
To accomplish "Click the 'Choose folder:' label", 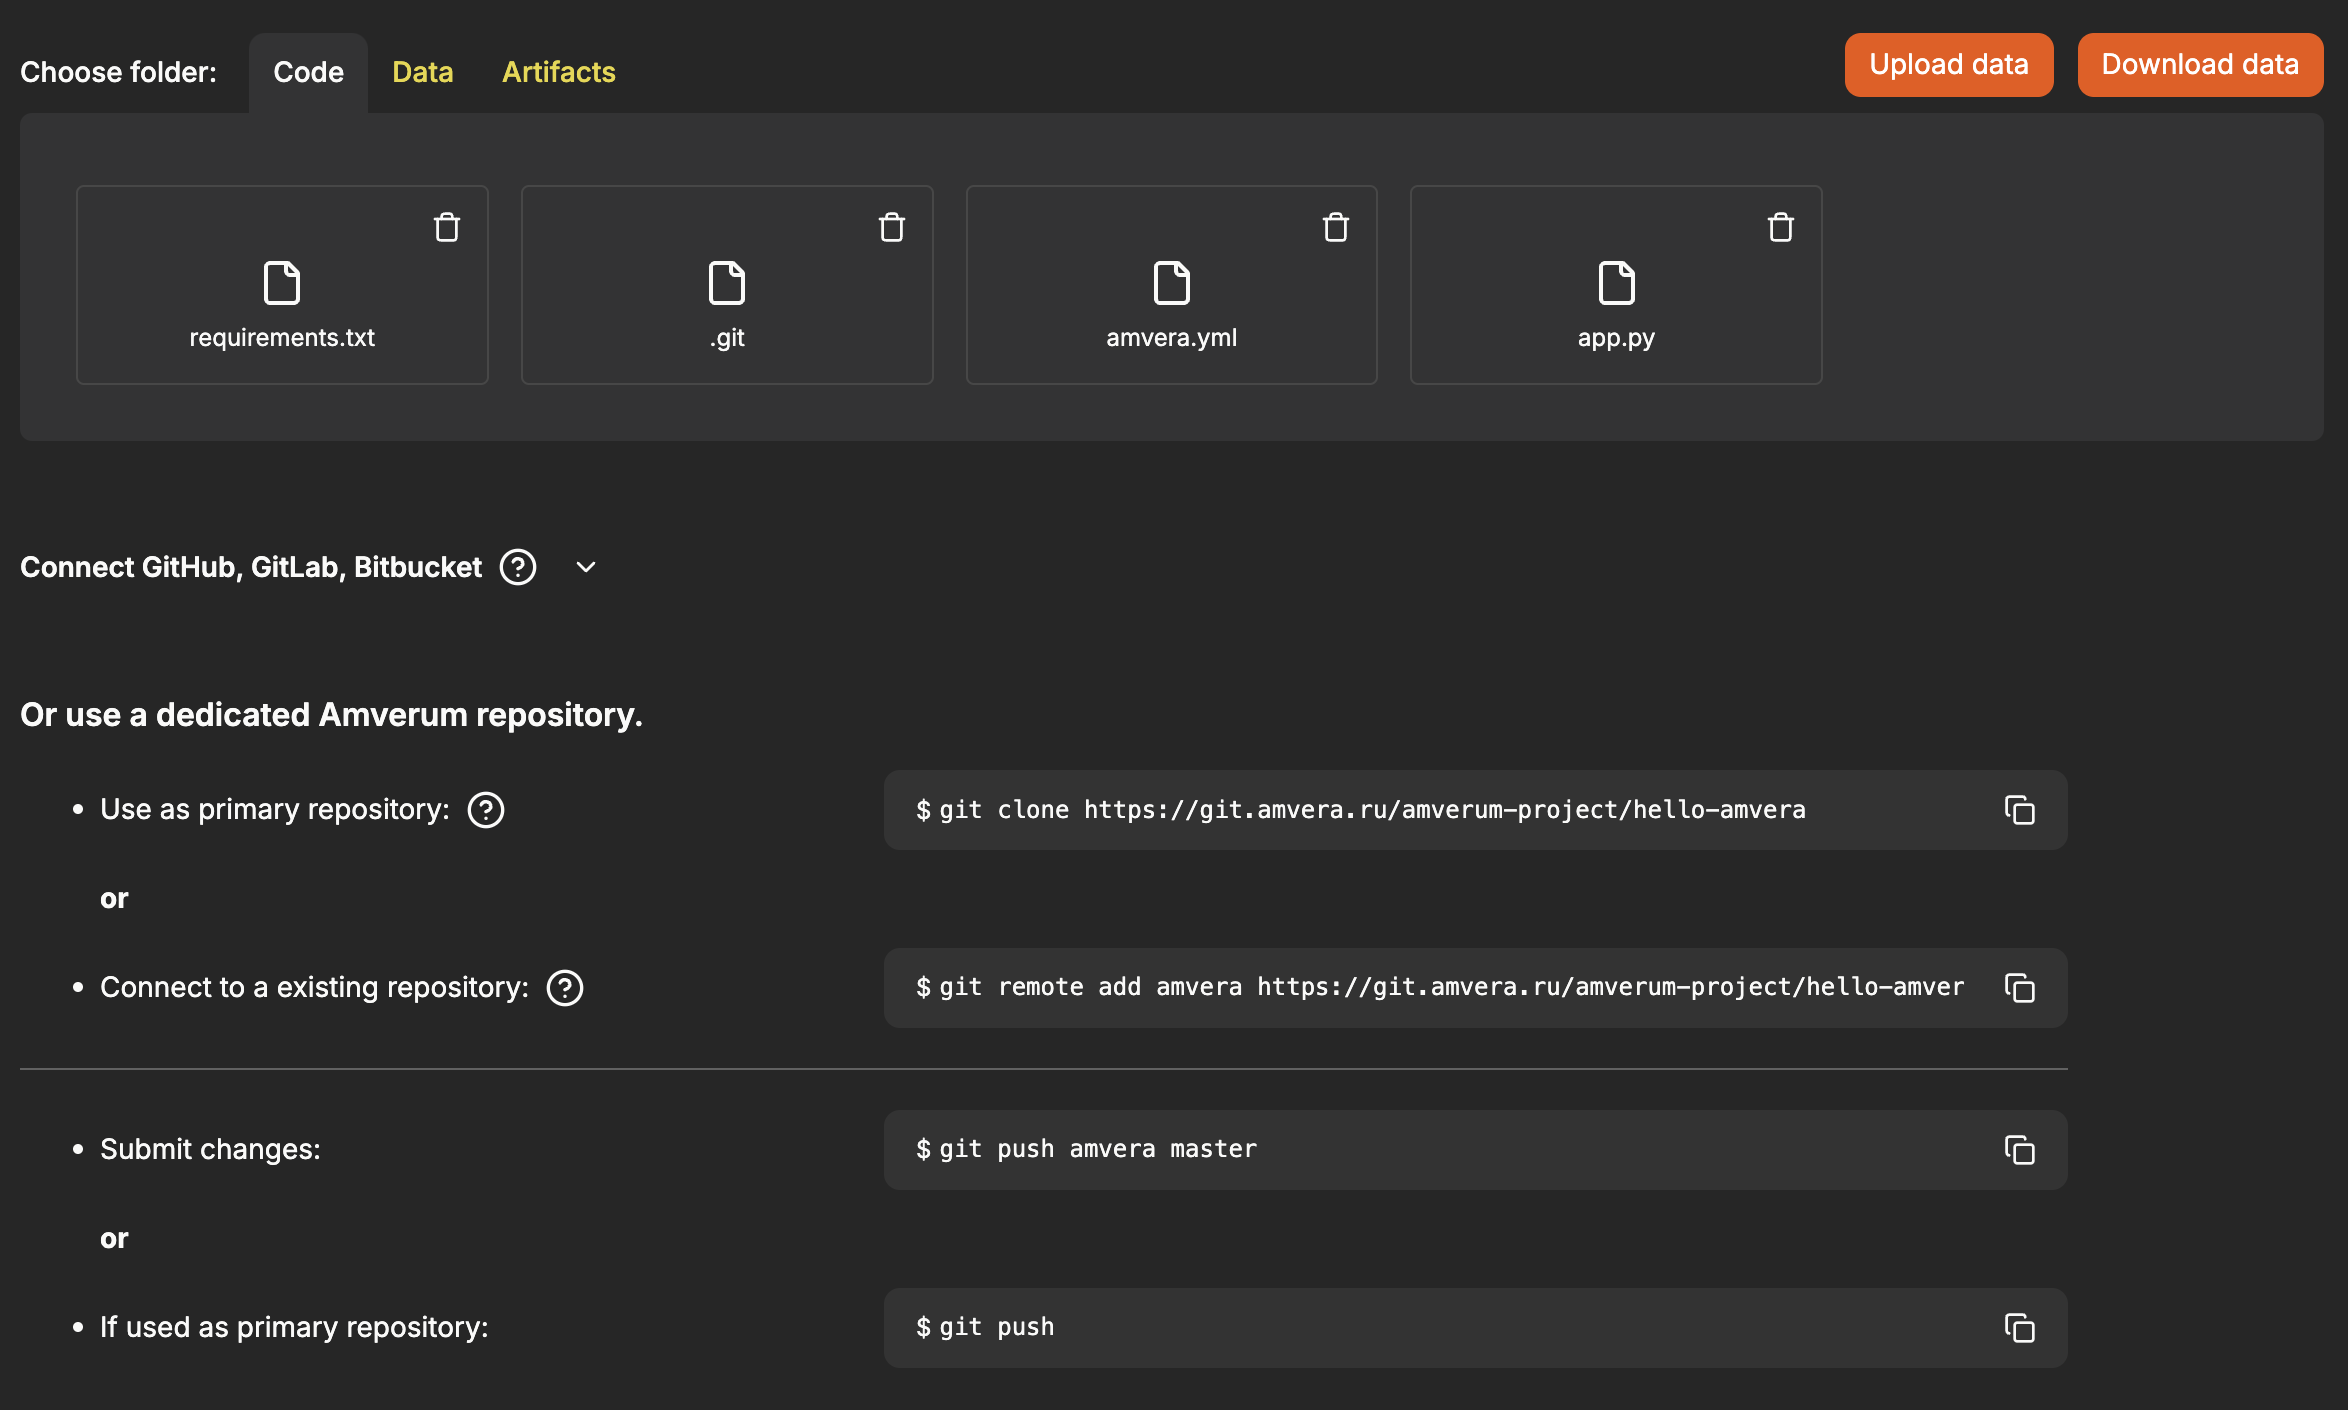I will [x=118, y=72].
